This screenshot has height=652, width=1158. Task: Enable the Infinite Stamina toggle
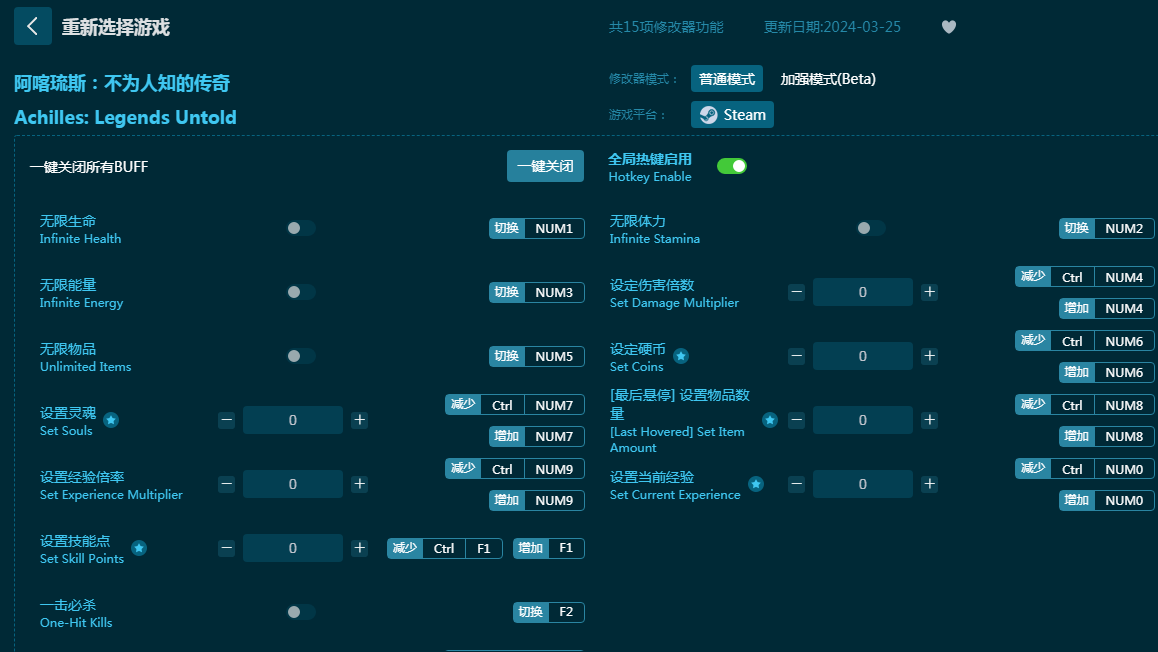[871, 228]
